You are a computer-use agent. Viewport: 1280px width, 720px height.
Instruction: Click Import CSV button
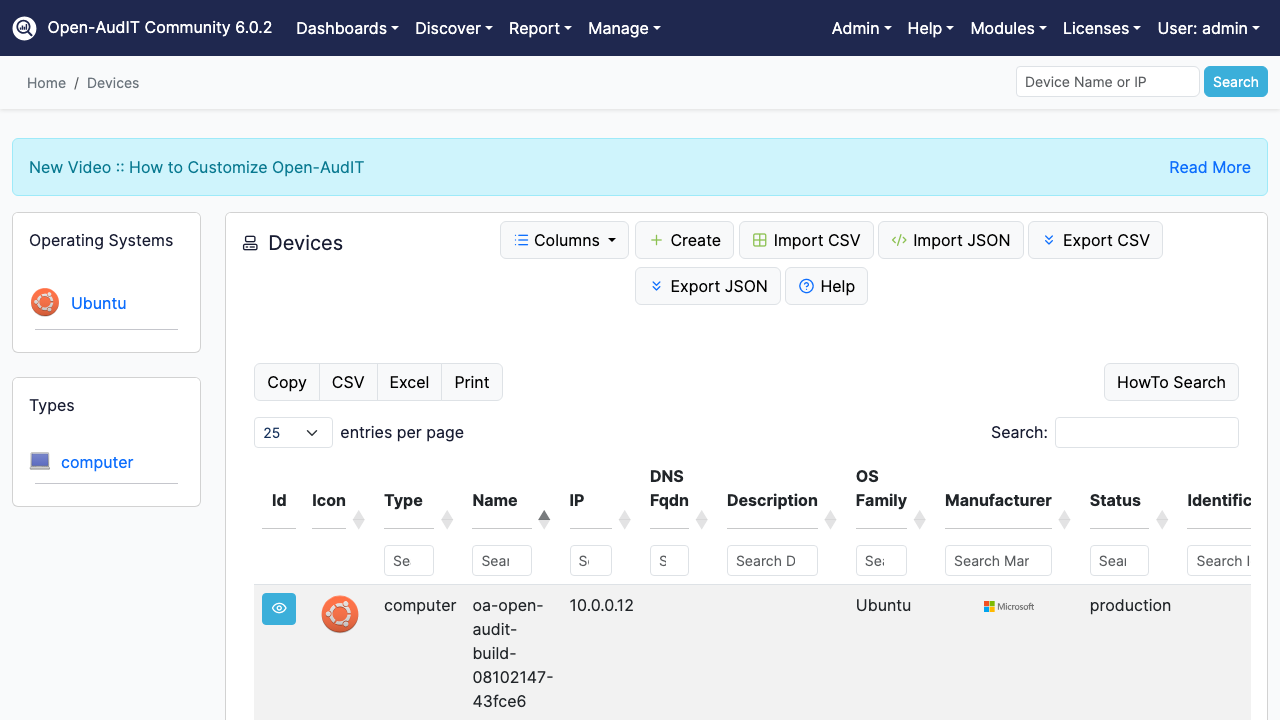click(x=806, y=240)
